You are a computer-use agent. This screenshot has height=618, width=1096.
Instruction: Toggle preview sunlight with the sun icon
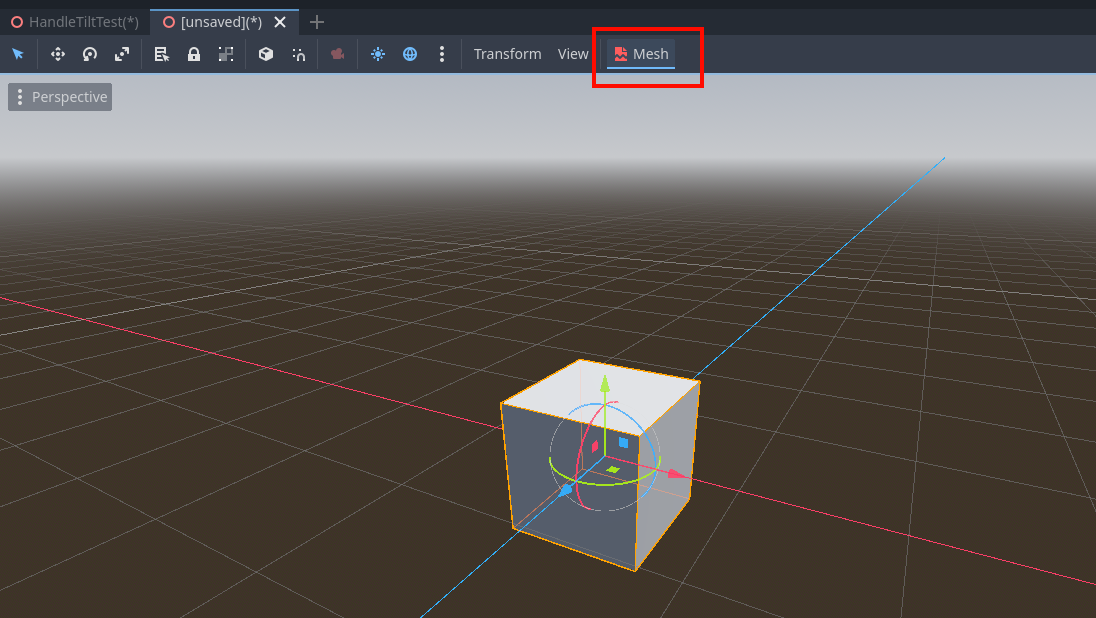pyautogui.click(x=377, y=54)
